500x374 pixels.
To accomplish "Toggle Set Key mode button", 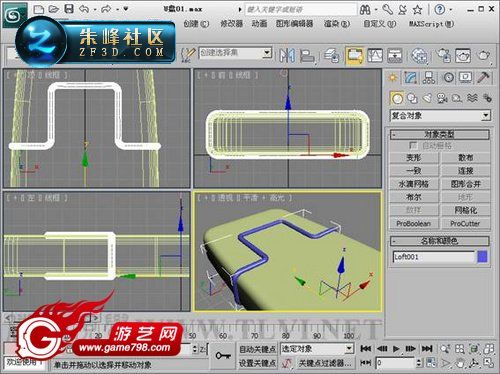I will 257,363.
